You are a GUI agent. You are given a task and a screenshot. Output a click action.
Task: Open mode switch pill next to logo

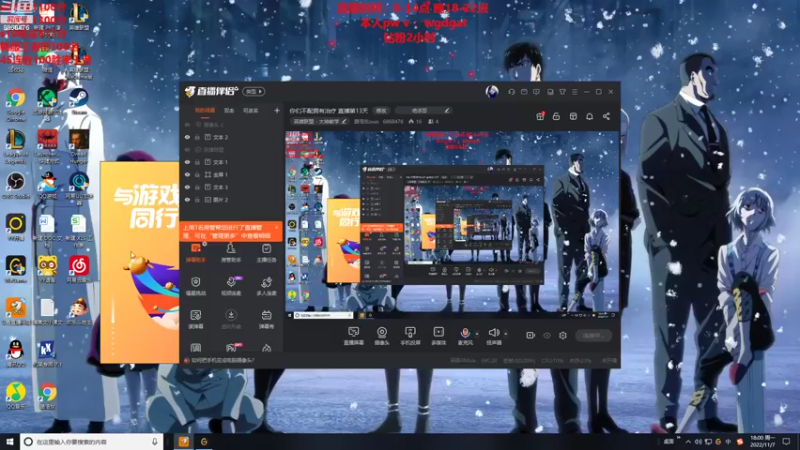point(254,91)
